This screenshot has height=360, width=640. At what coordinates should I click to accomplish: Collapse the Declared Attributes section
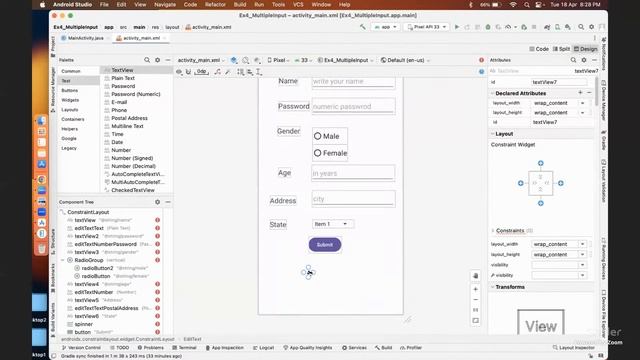[x=492, y=93]
